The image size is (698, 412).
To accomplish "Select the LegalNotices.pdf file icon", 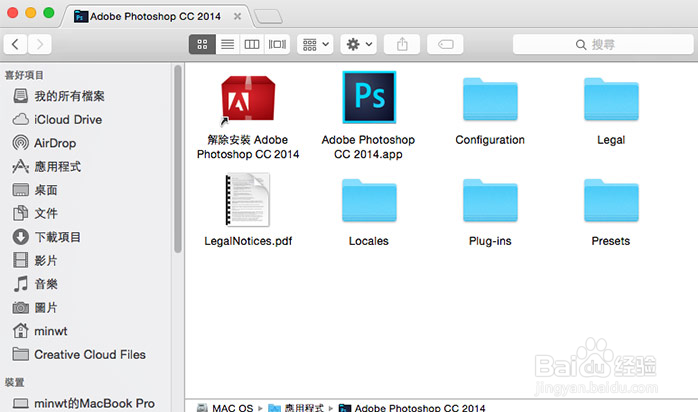I will [248, 200].
